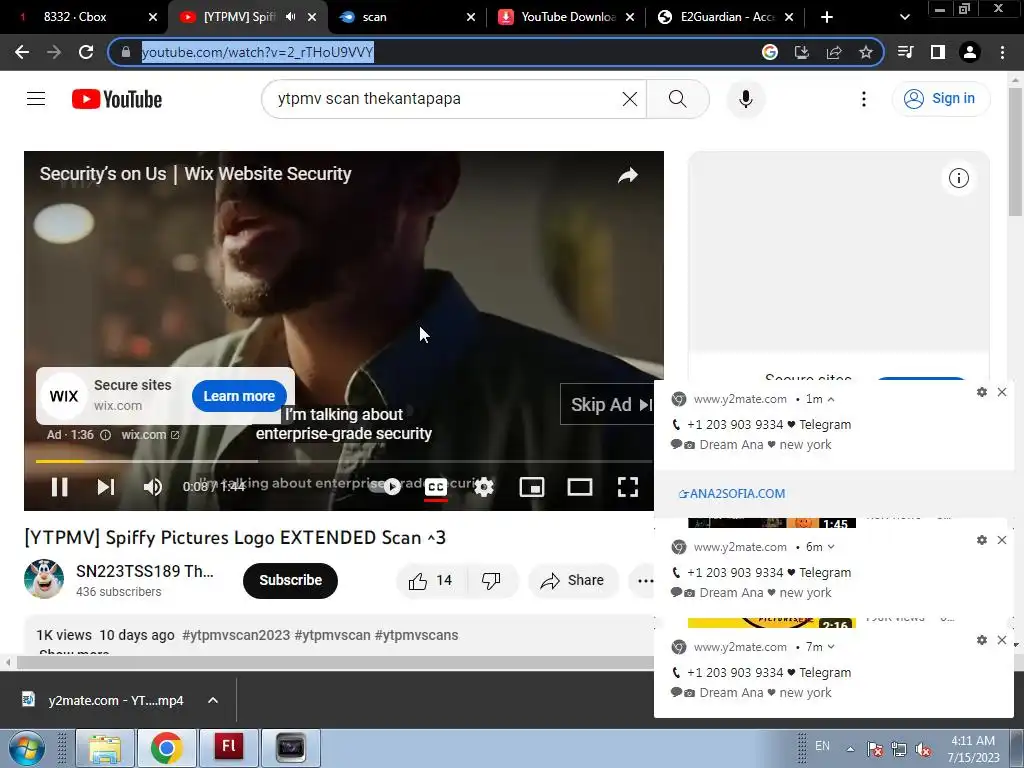This screenshot has width=1024, height=768.
Task: Open a new tab
Action: click(x=827, y=17)
